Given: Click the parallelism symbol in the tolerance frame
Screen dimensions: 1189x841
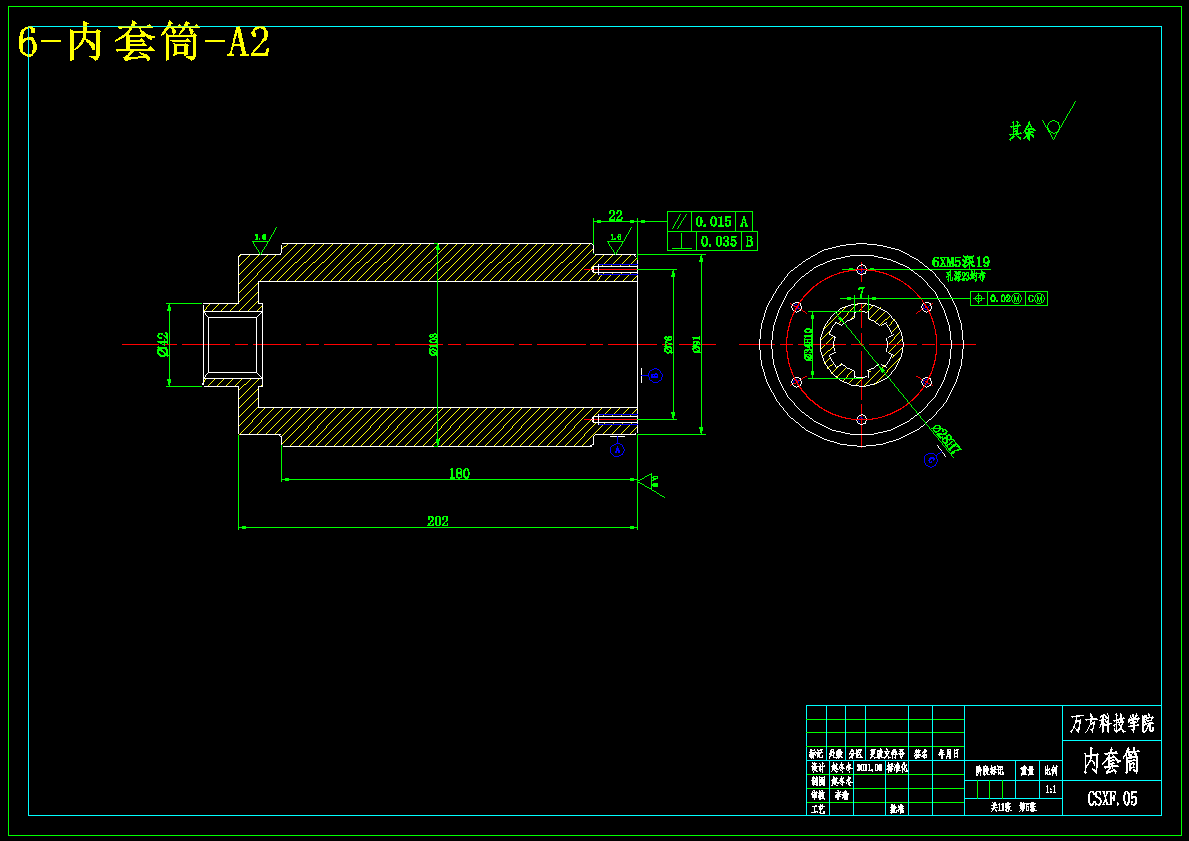Looking at the screenshot, I should pos(679,221).
